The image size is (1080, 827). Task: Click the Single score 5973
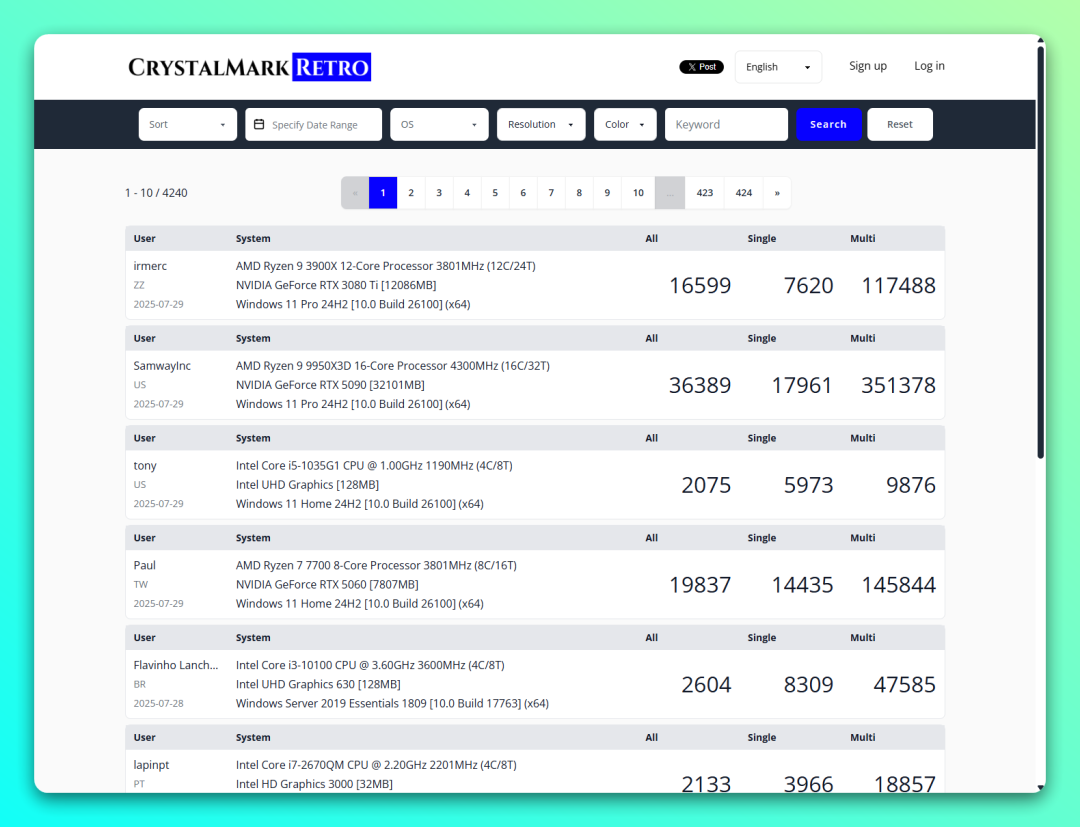[809, 485]
